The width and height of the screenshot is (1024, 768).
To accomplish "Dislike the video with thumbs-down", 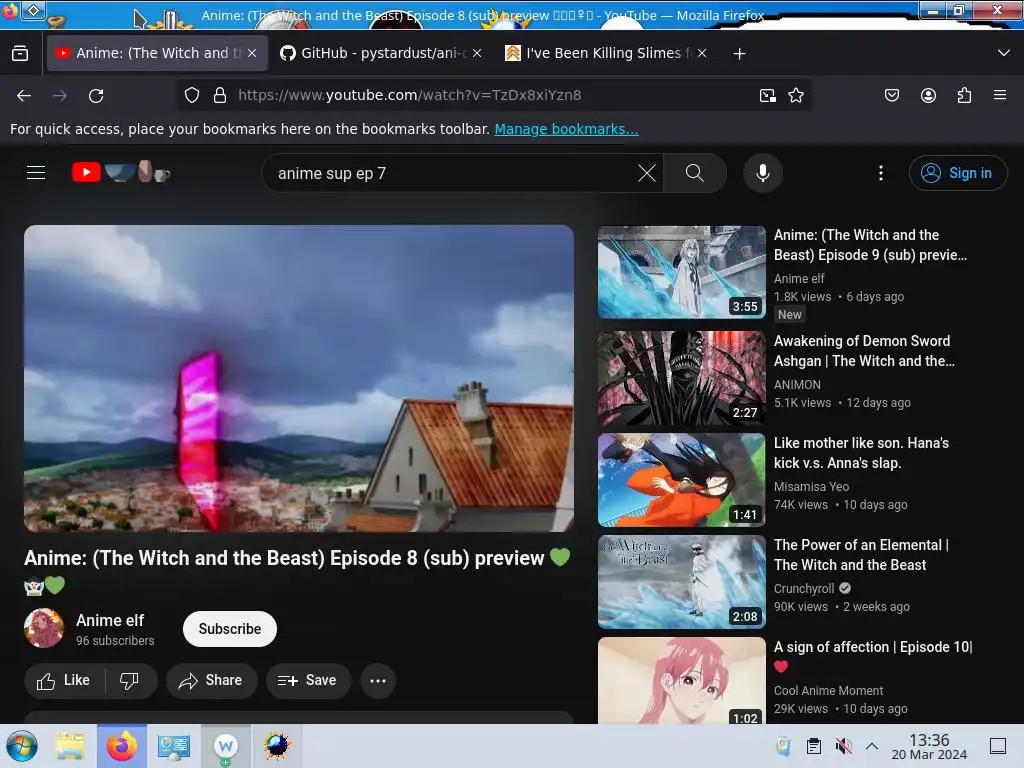I will (129, 680).
